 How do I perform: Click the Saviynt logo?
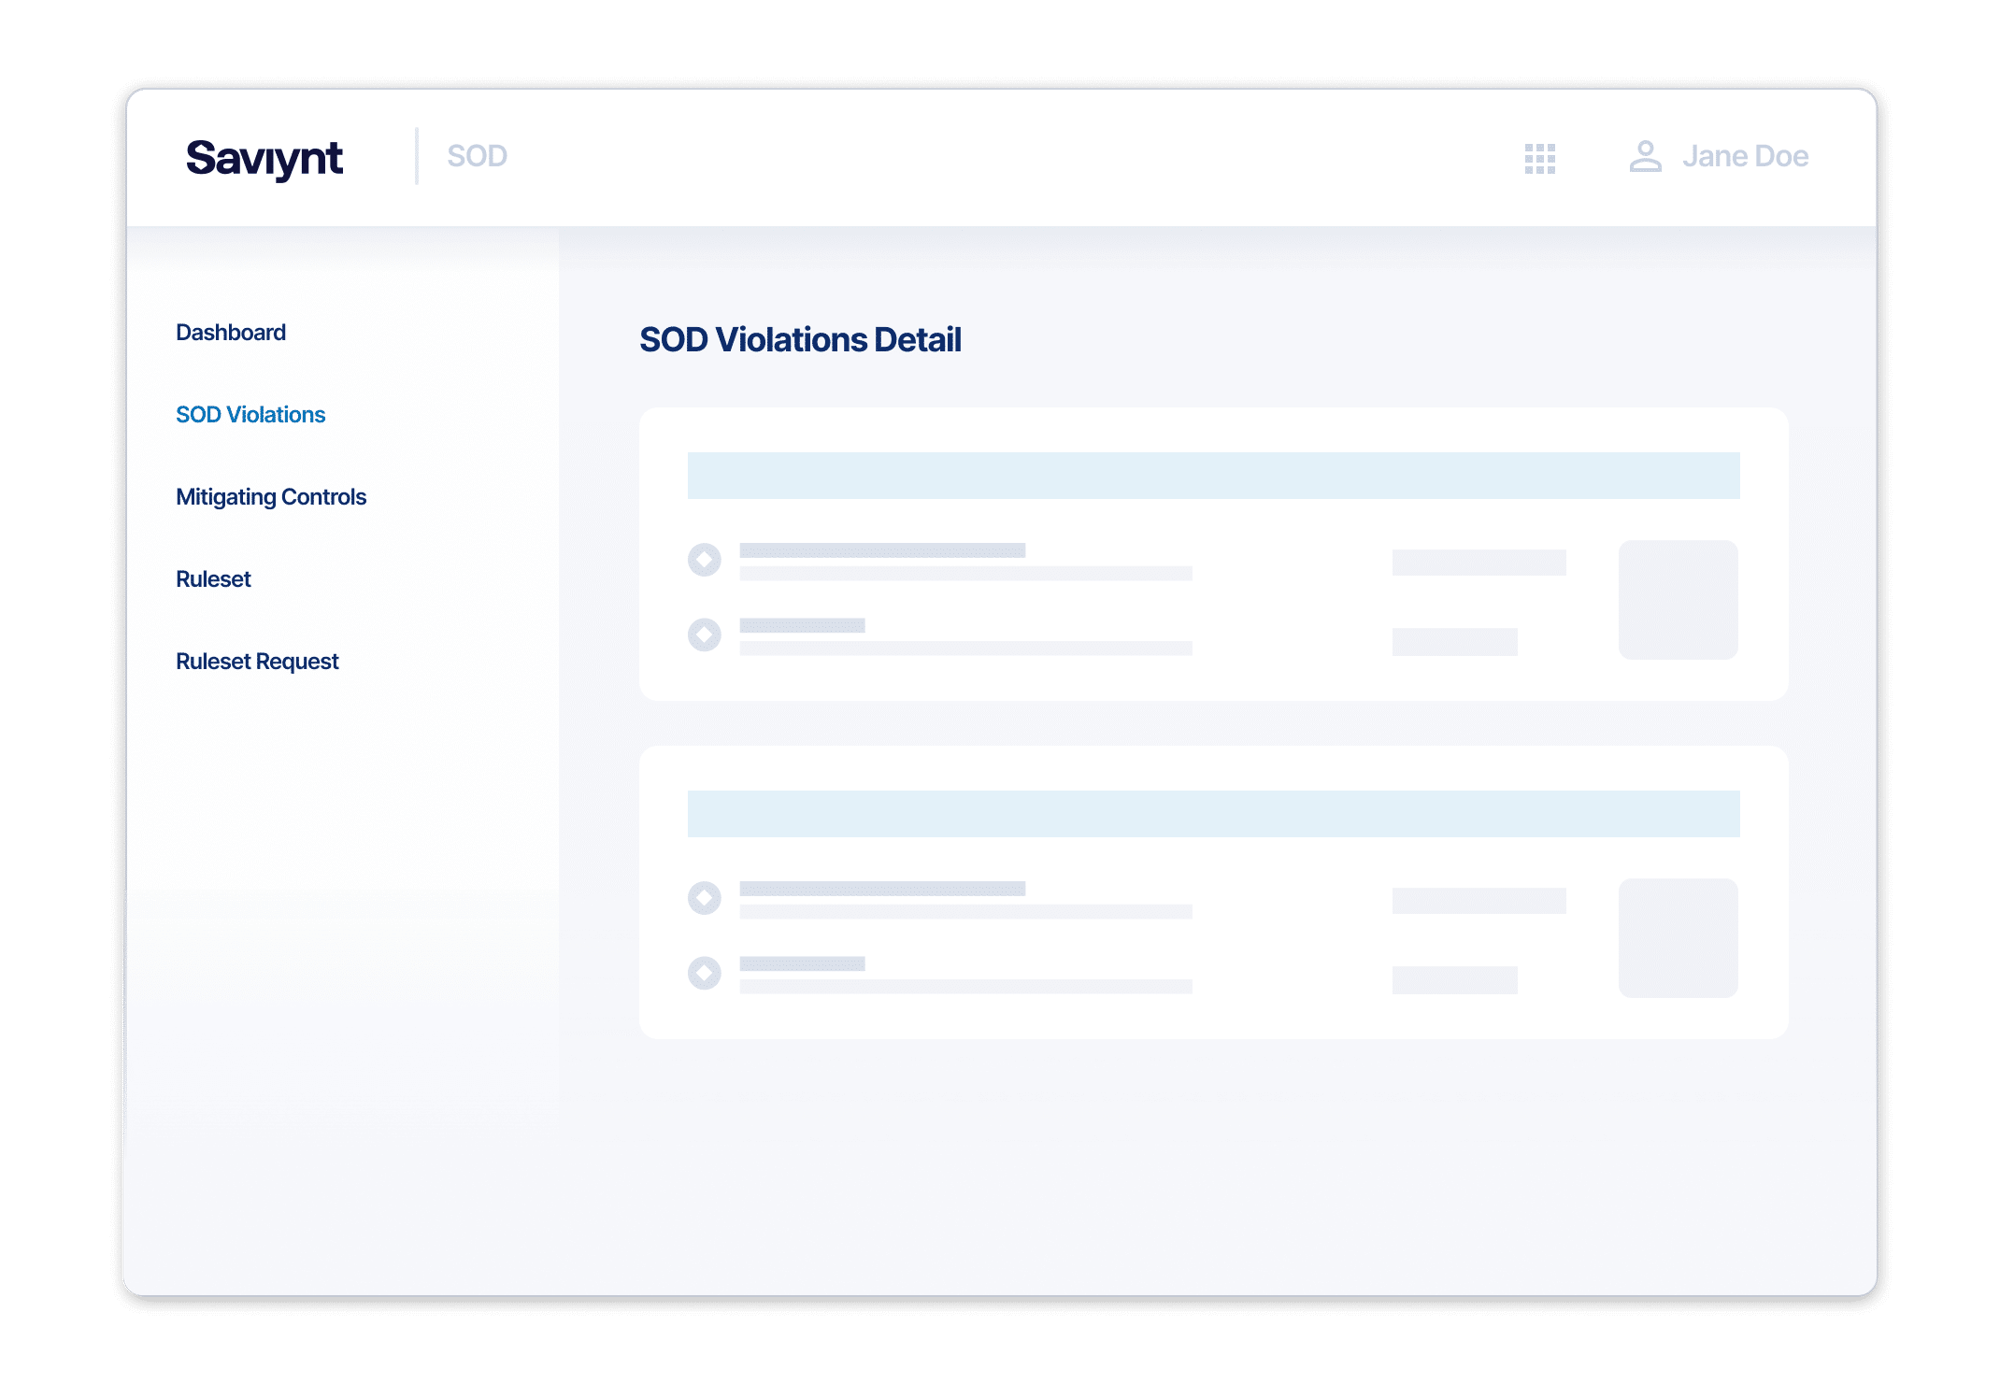(265, 158)
